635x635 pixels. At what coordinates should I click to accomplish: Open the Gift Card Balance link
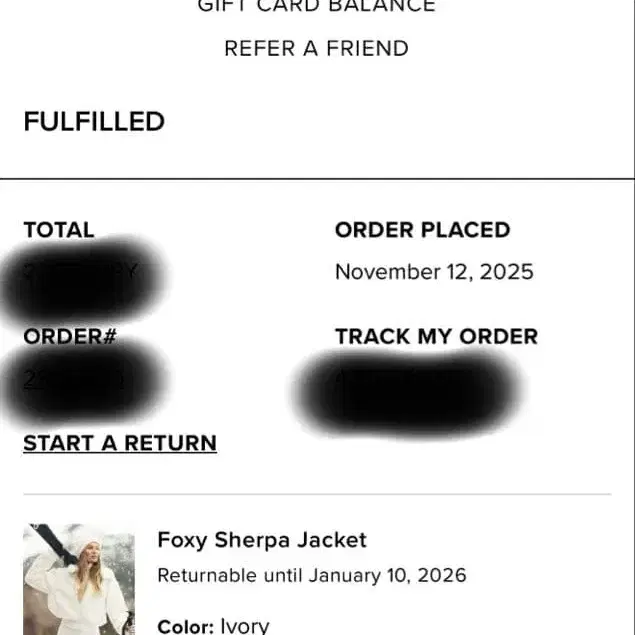point(316,6)
